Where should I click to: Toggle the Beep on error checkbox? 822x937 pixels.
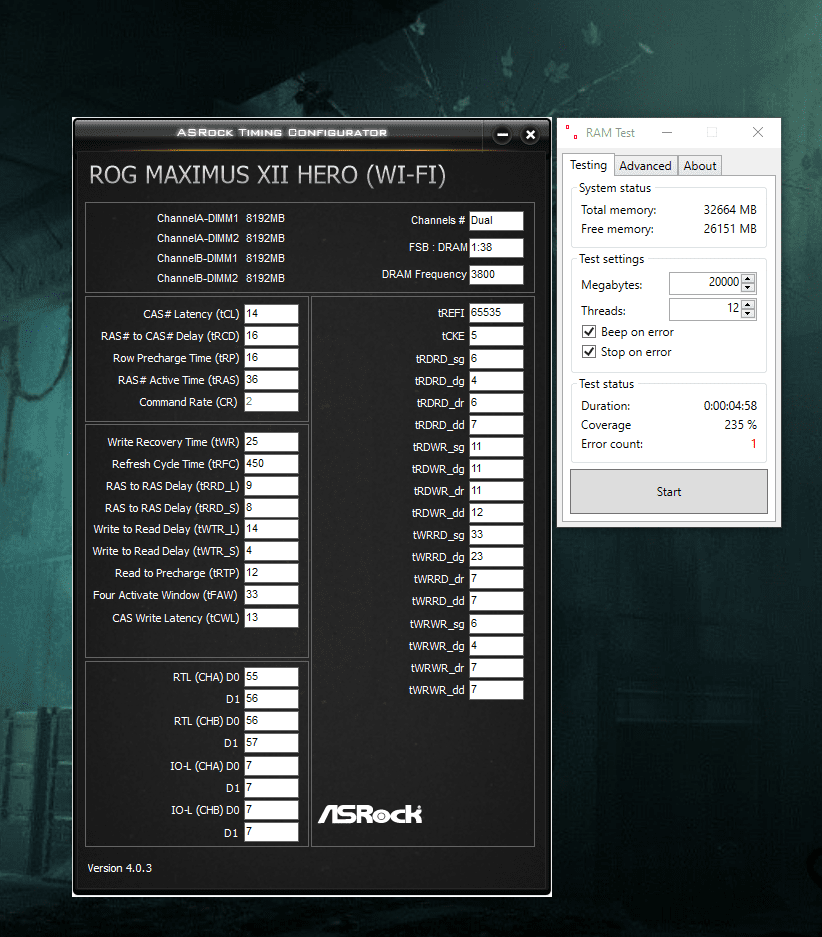589,332
